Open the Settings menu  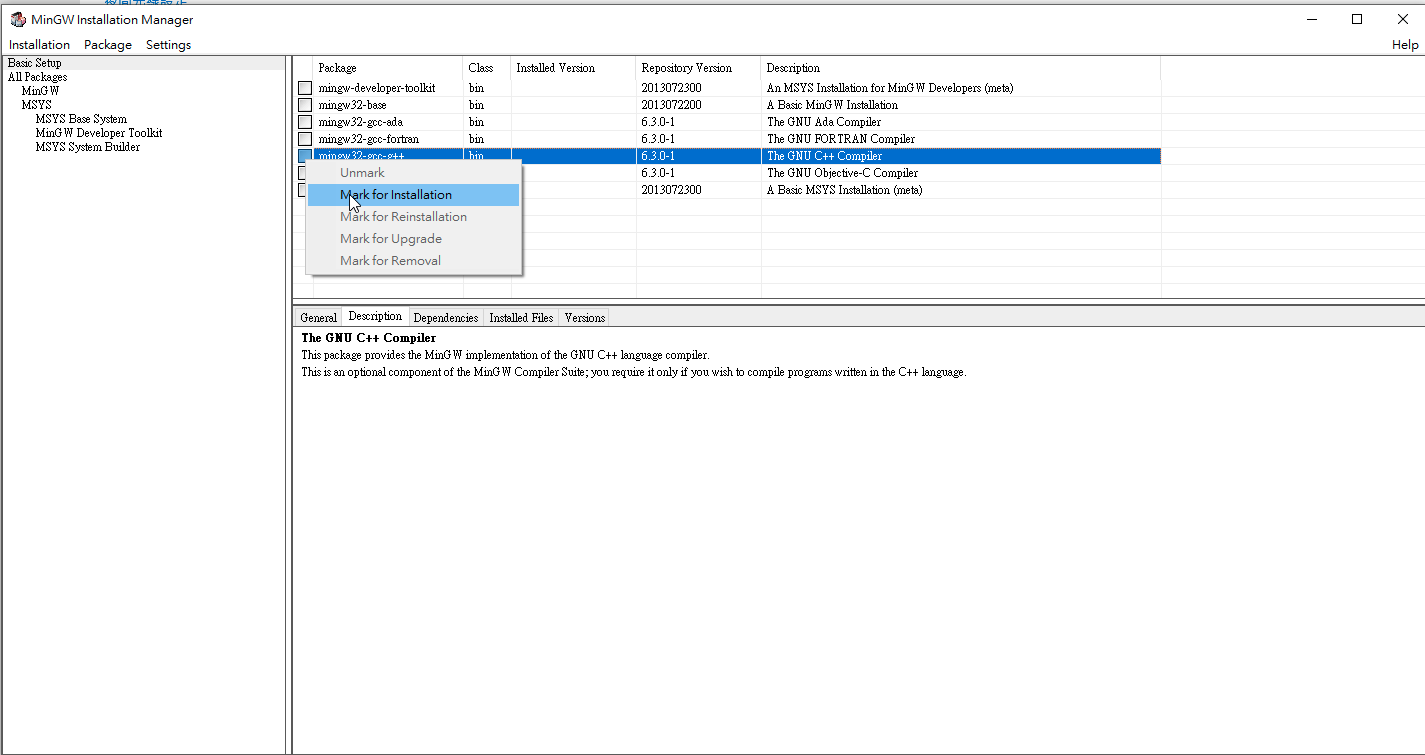click(x=168, y=45)
